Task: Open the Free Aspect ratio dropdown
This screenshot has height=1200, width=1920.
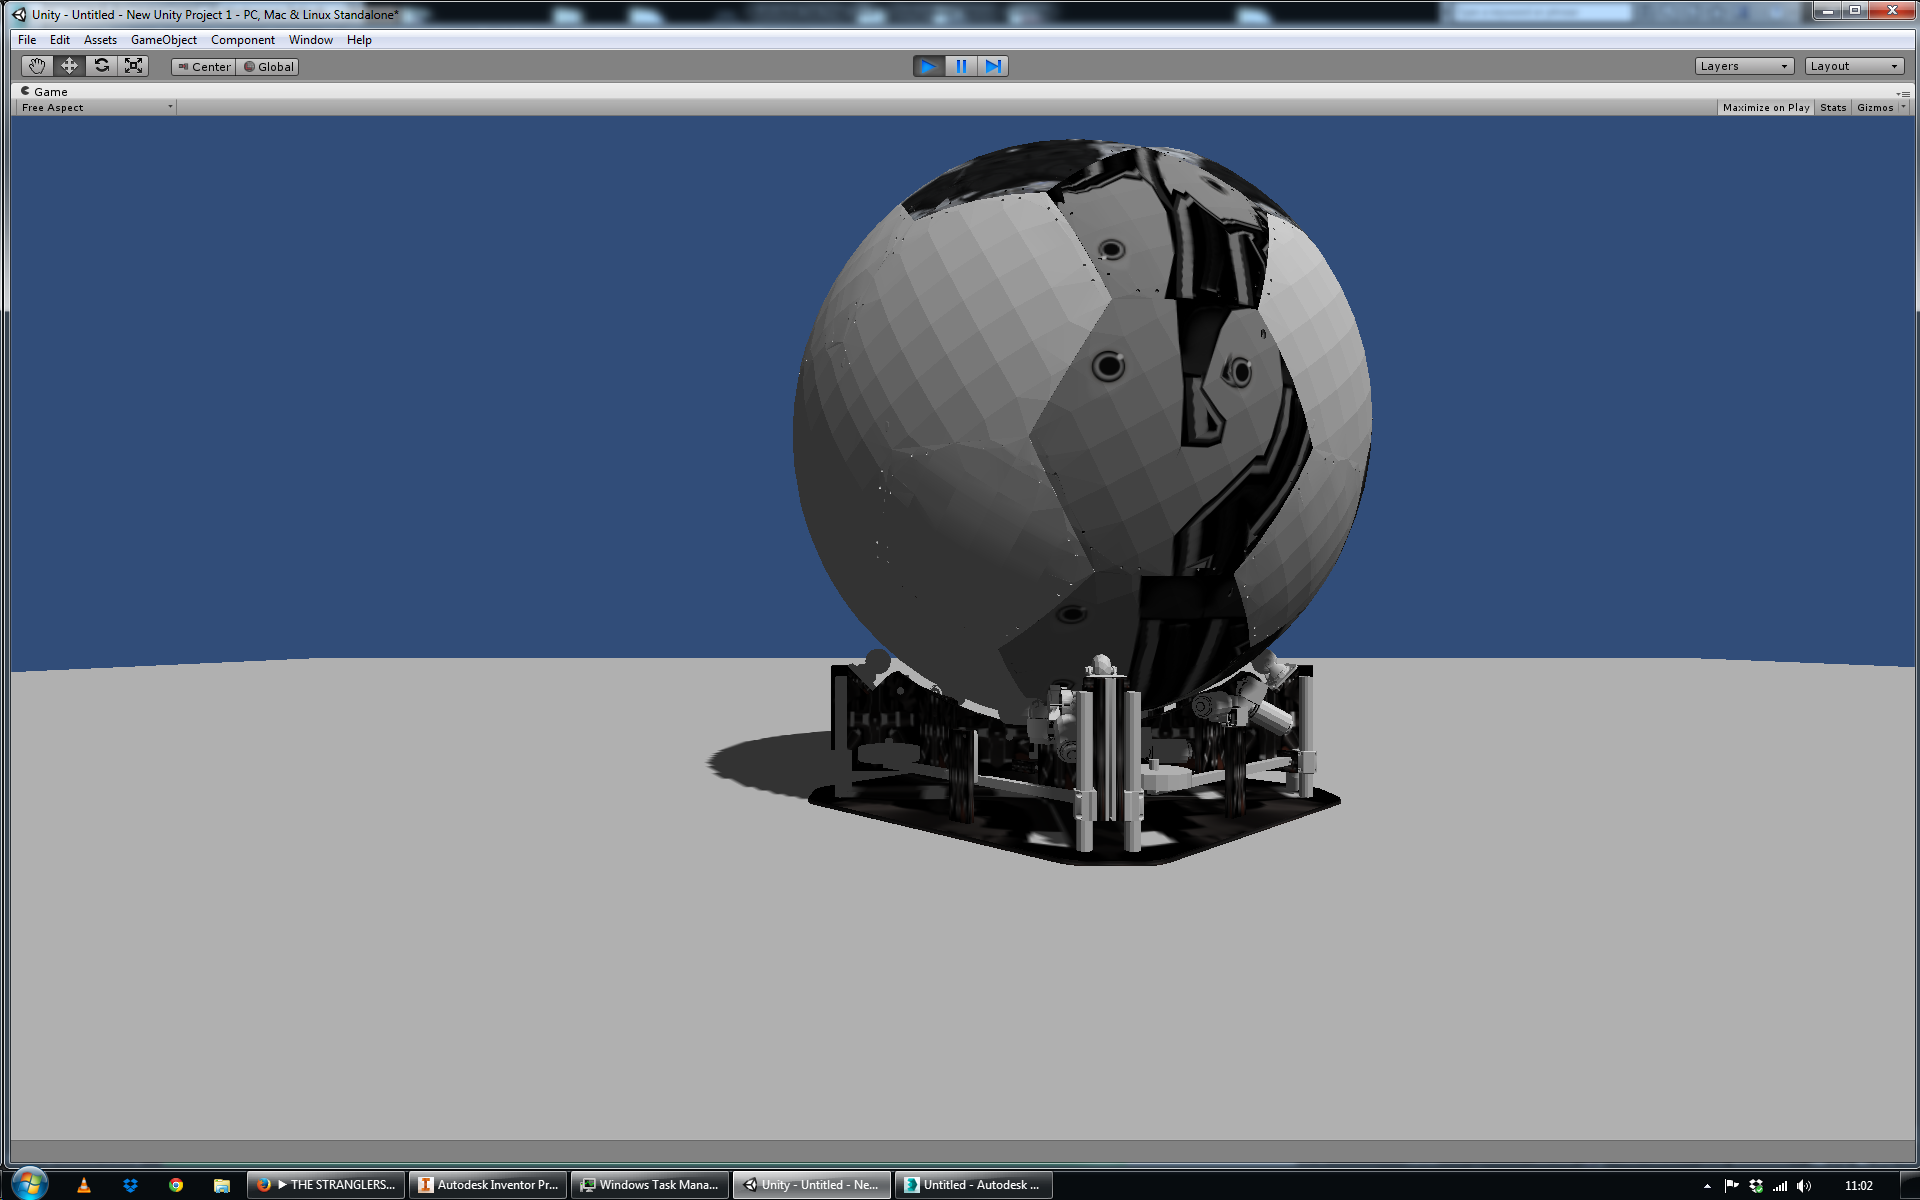Action: 97,107
